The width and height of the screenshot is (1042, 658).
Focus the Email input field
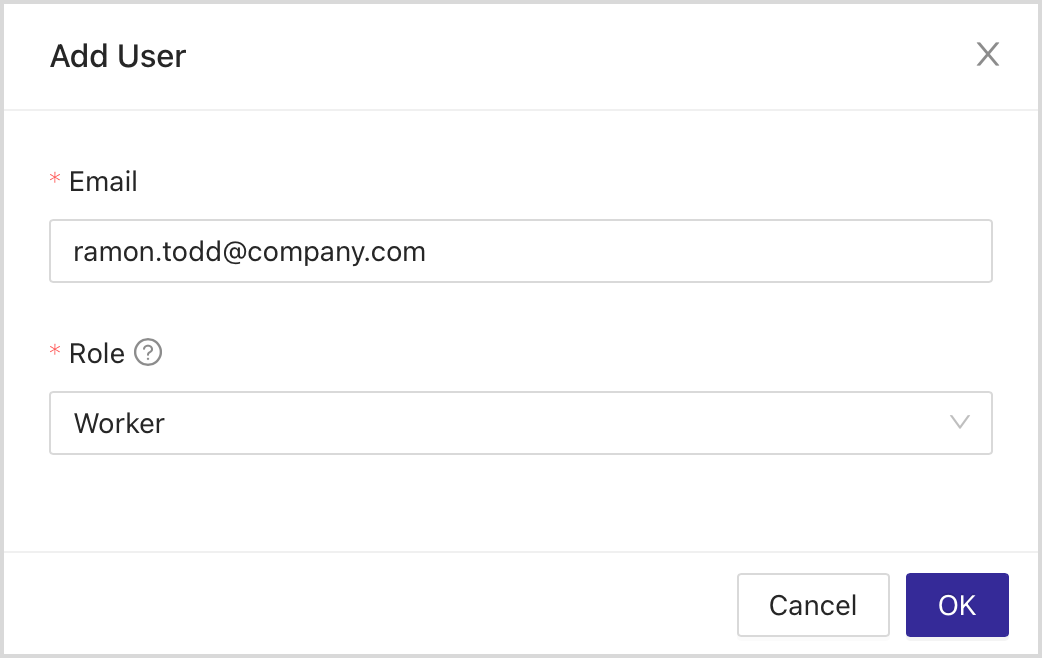point(600,251)
